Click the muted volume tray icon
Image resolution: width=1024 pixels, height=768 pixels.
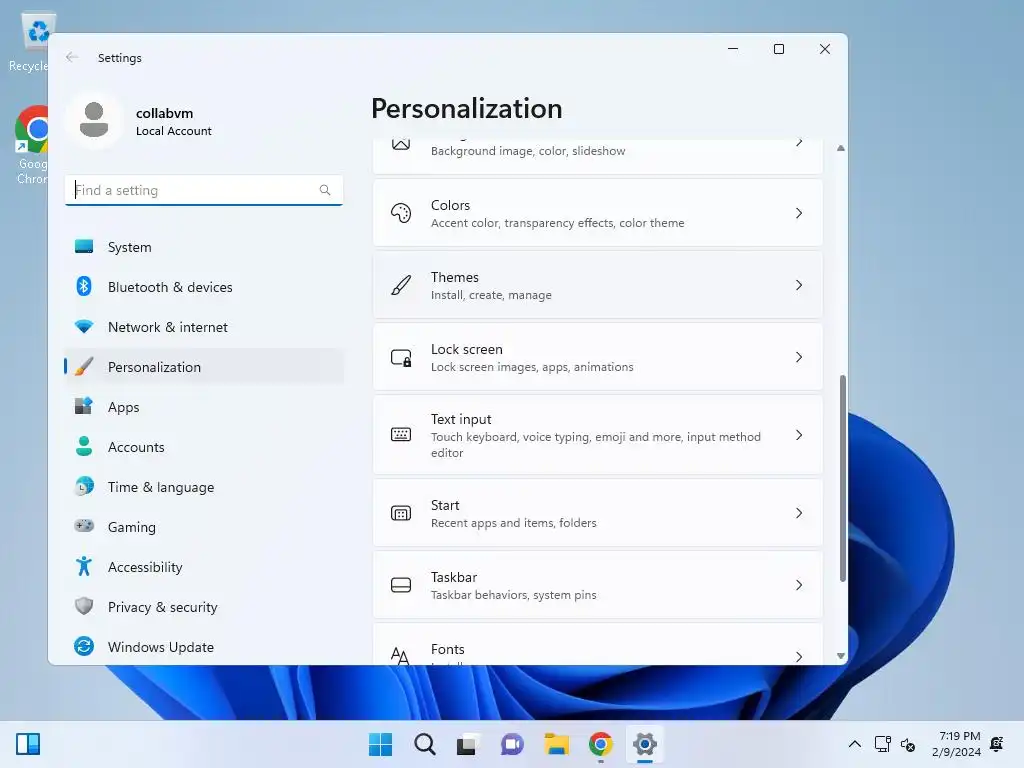point(908,744)
